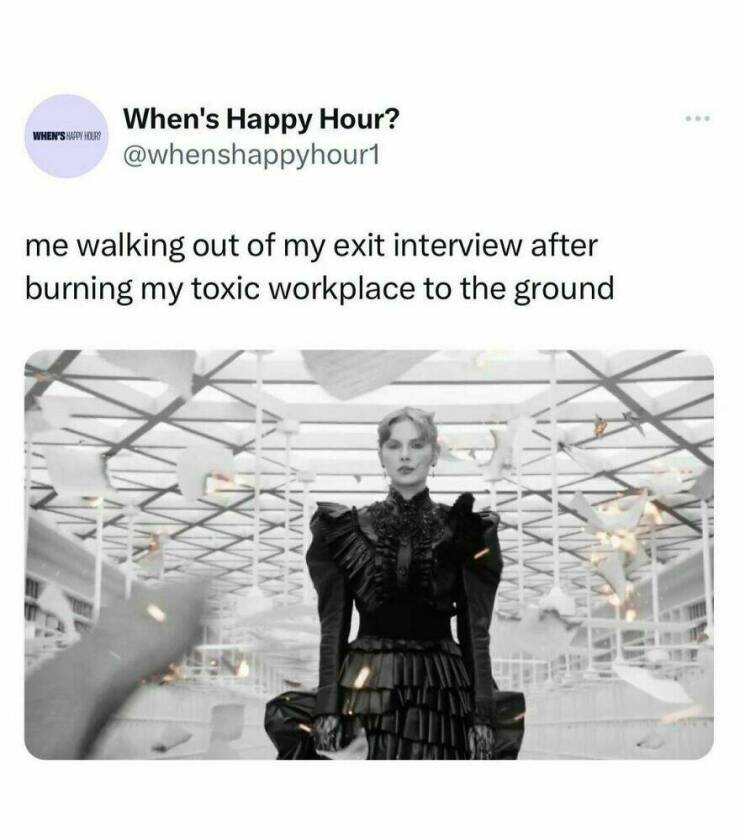740x839 pixels.
Task: Click the high lace collar on the woman
Action: 408,503
